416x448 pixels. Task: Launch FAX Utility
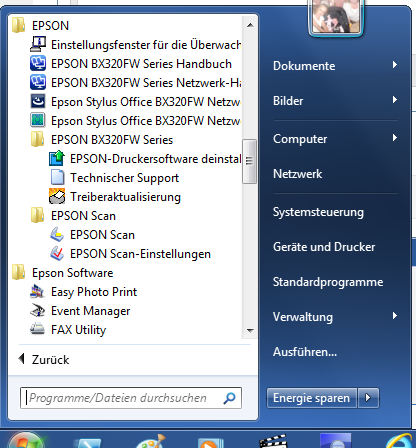point(68,330)
